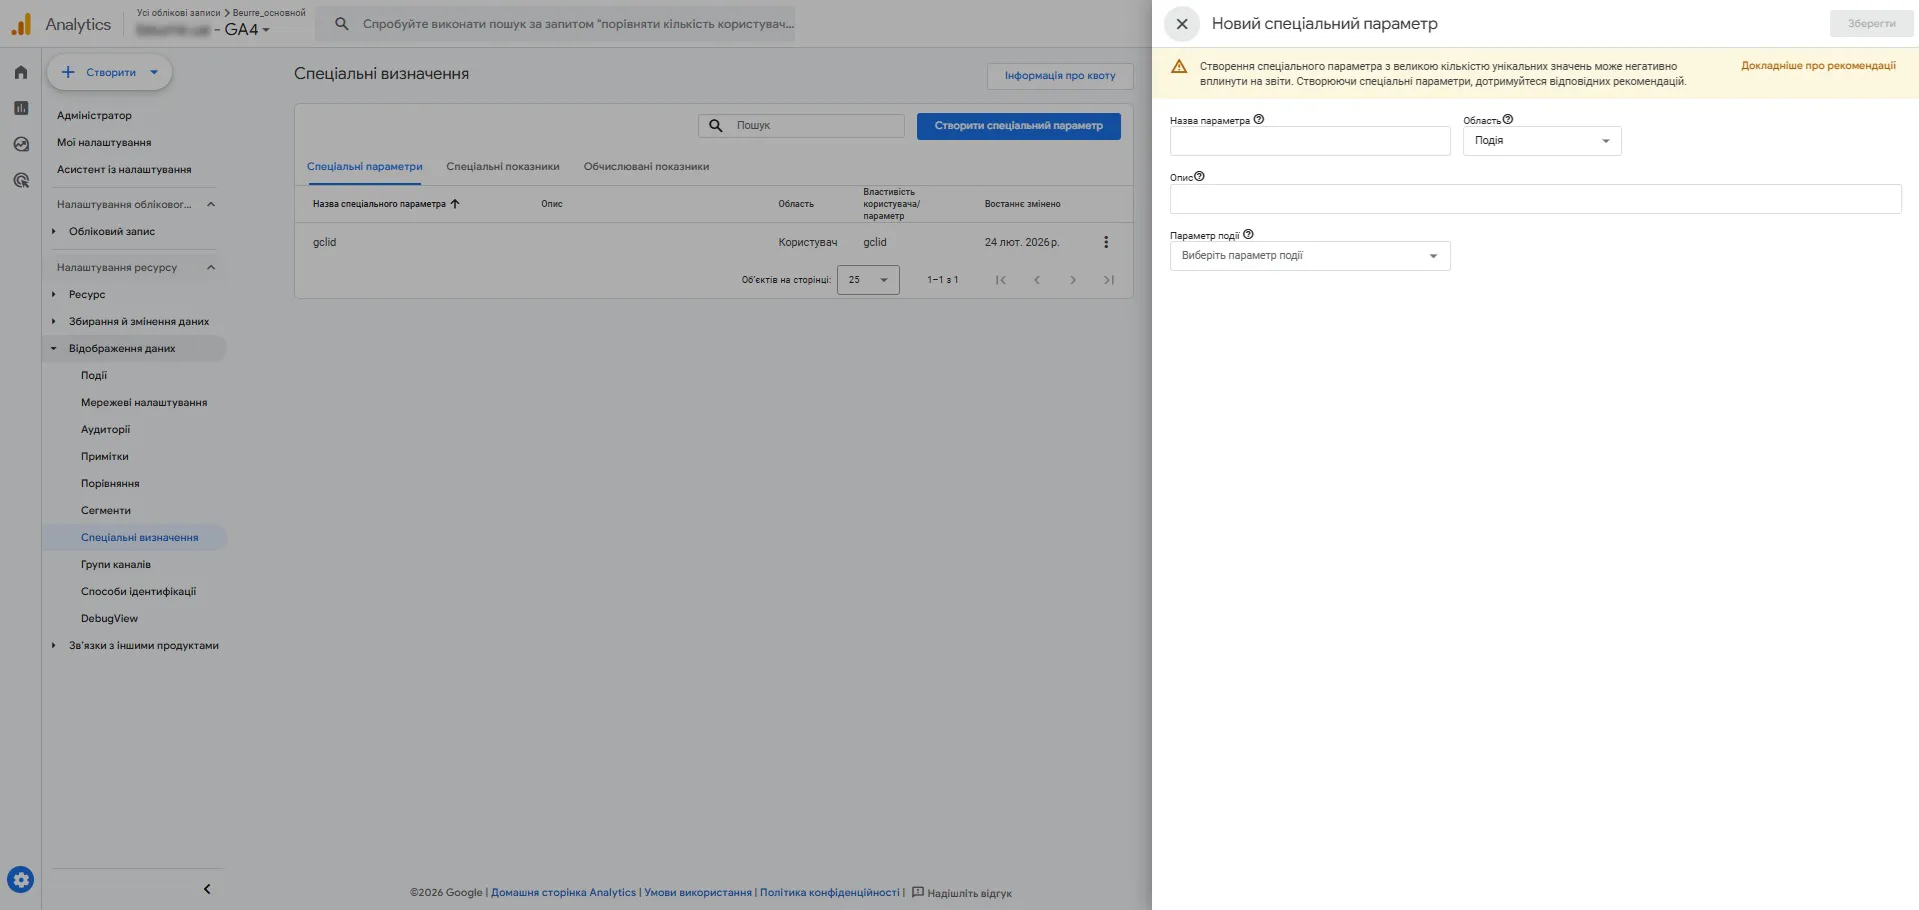Screen dimensions: 1919x910
Task: Click the feedback icon in footer
Action: [917, 892]
